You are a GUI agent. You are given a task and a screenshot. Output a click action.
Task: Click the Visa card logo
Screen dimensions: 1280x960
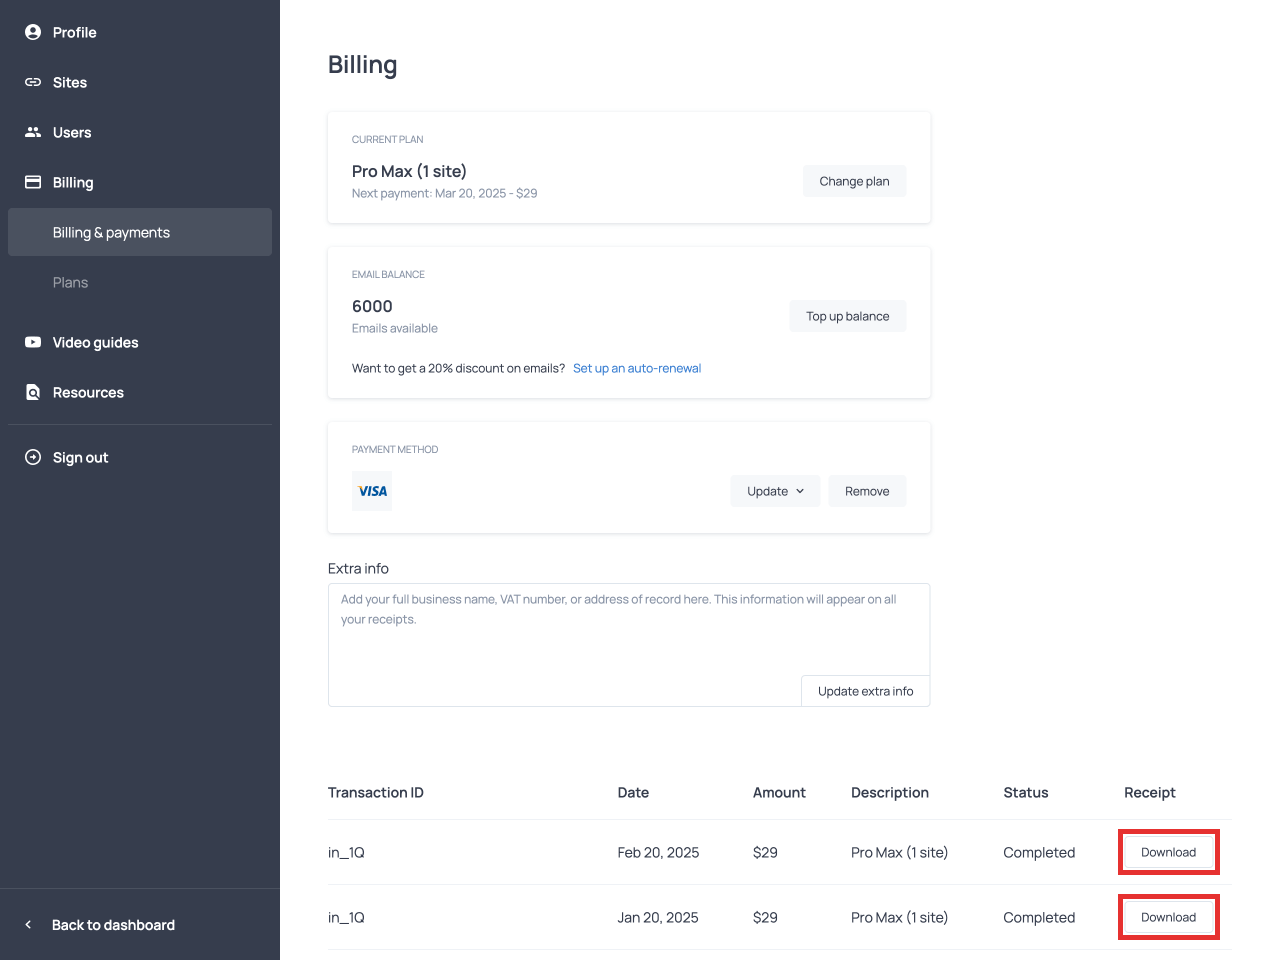point(372,491)
